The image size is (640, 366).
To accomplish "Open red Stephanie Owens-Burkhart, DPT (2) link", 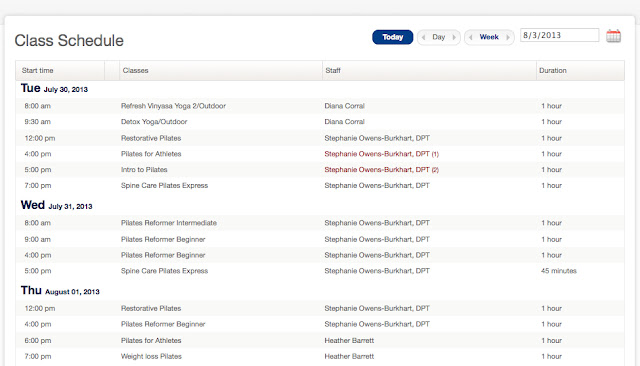I will (x=381, y=170).
